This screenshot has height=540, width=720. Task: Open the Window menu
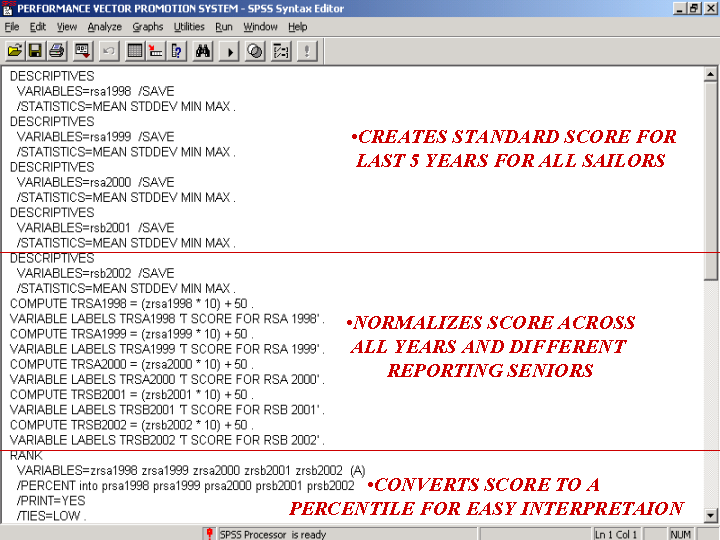(x=260, y=27)
